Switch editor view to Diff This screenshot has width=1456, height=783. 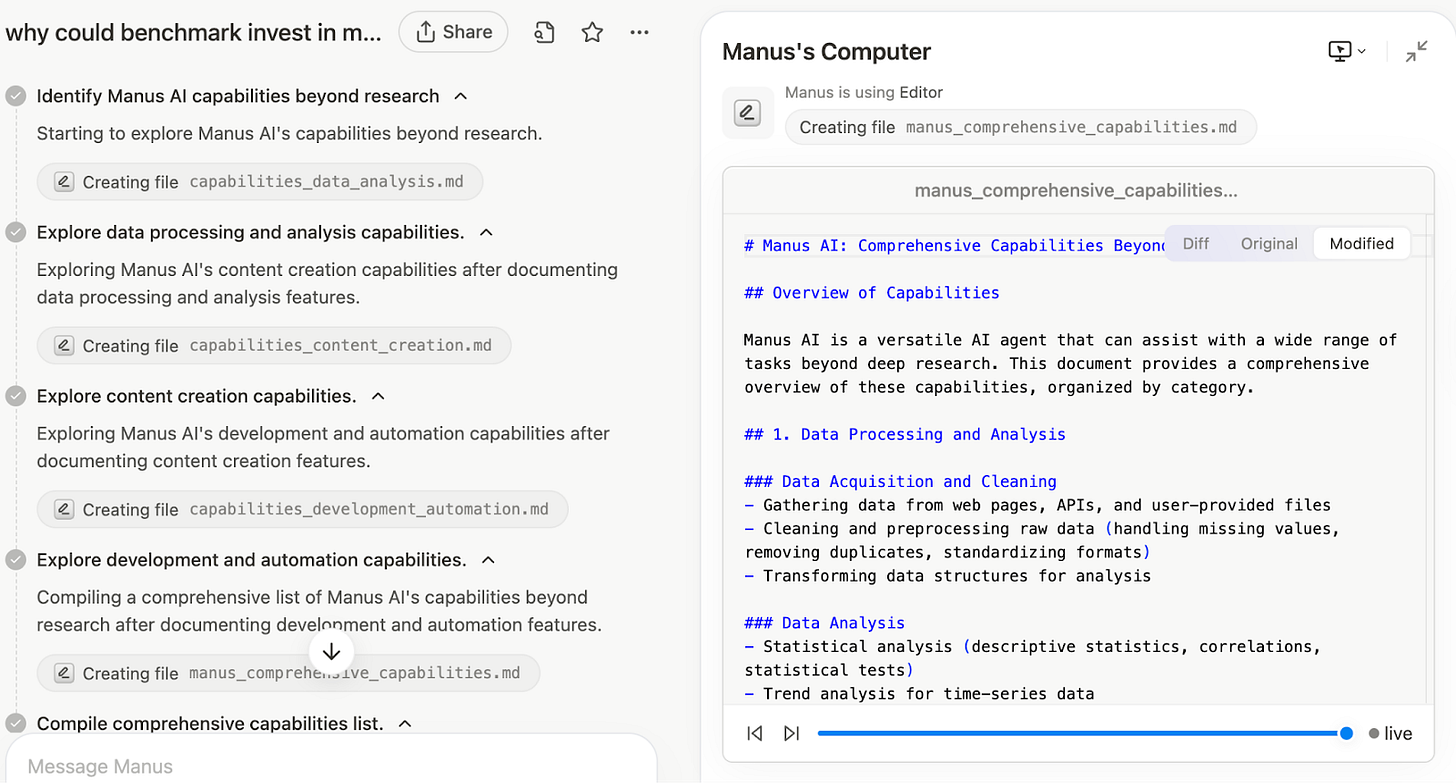point(1196,243)
